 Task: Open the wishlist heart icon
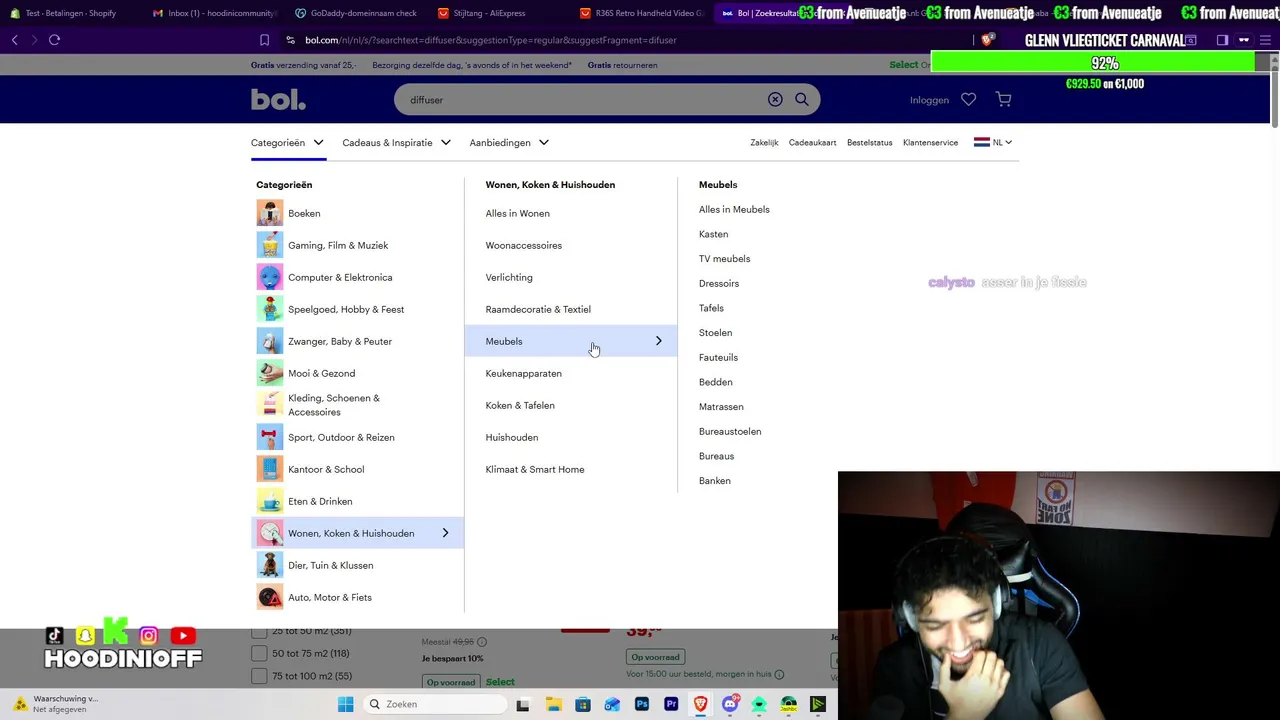[x=968, y=100]
